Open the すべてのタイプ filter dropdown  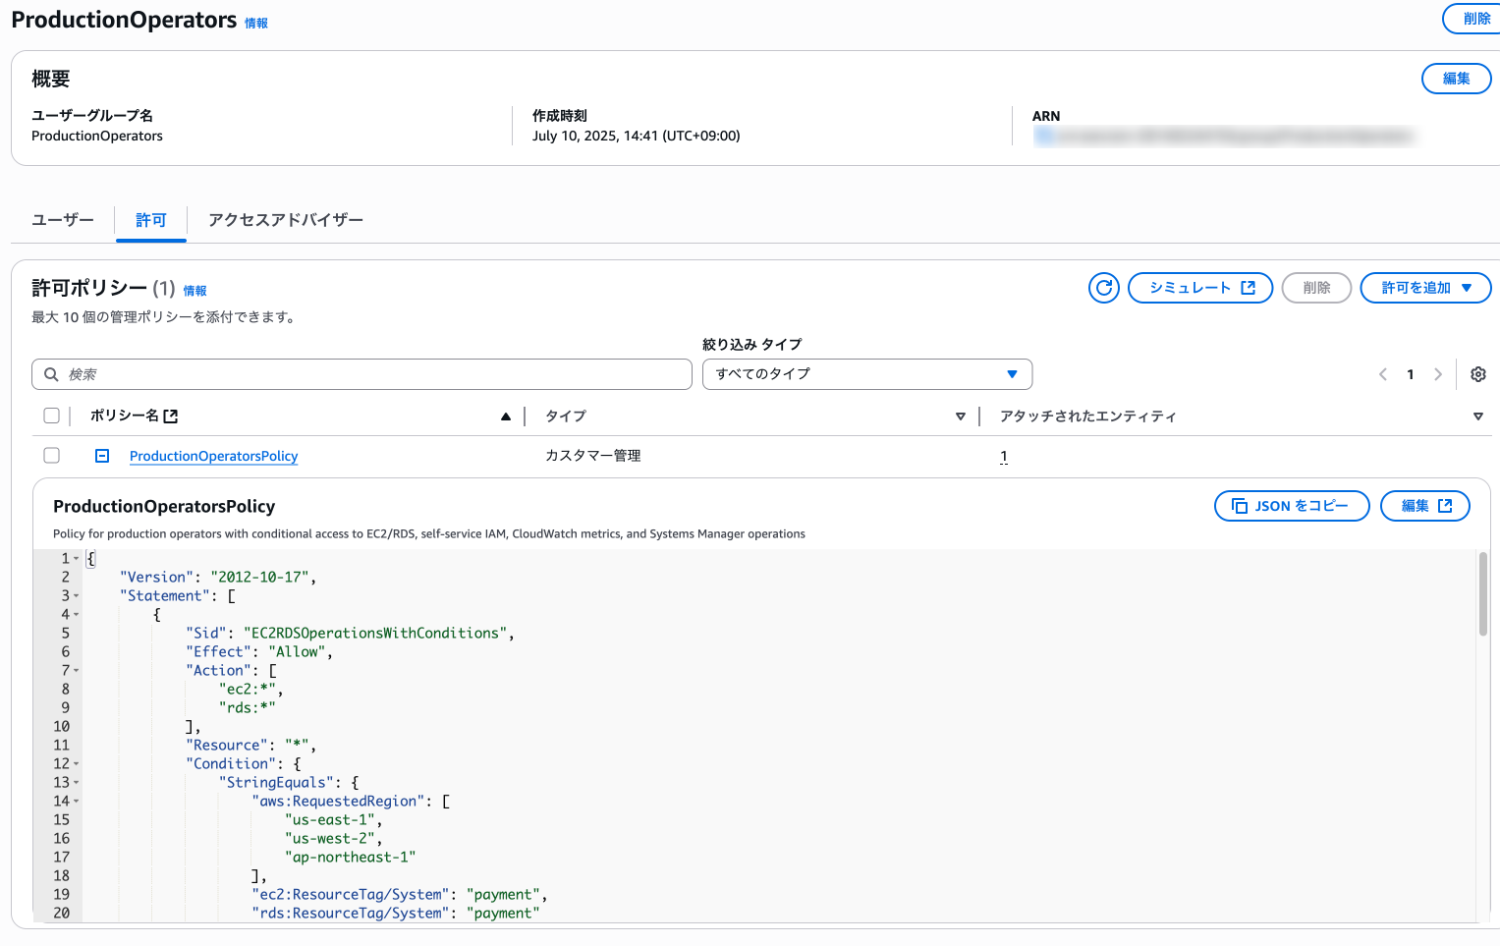[867, 374]
